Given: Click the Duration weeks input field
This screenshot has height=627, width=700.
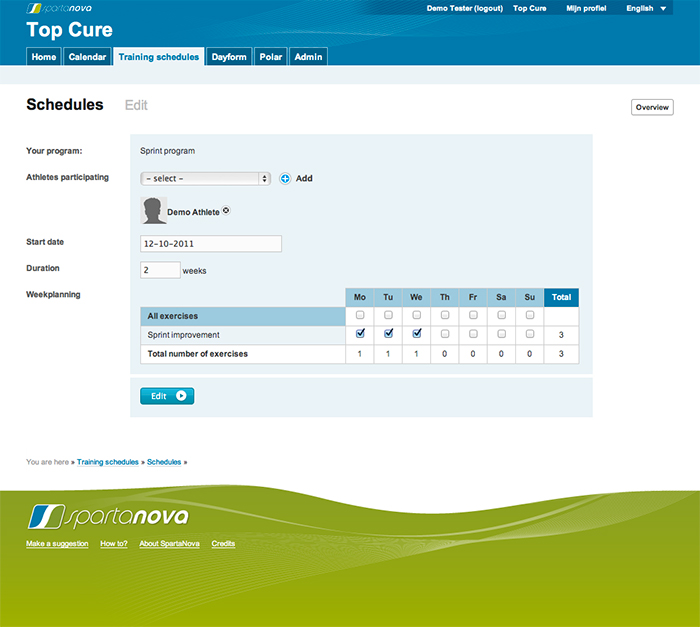Looking at the screenshot, I should pyautogui.click(x=160, y=270).
